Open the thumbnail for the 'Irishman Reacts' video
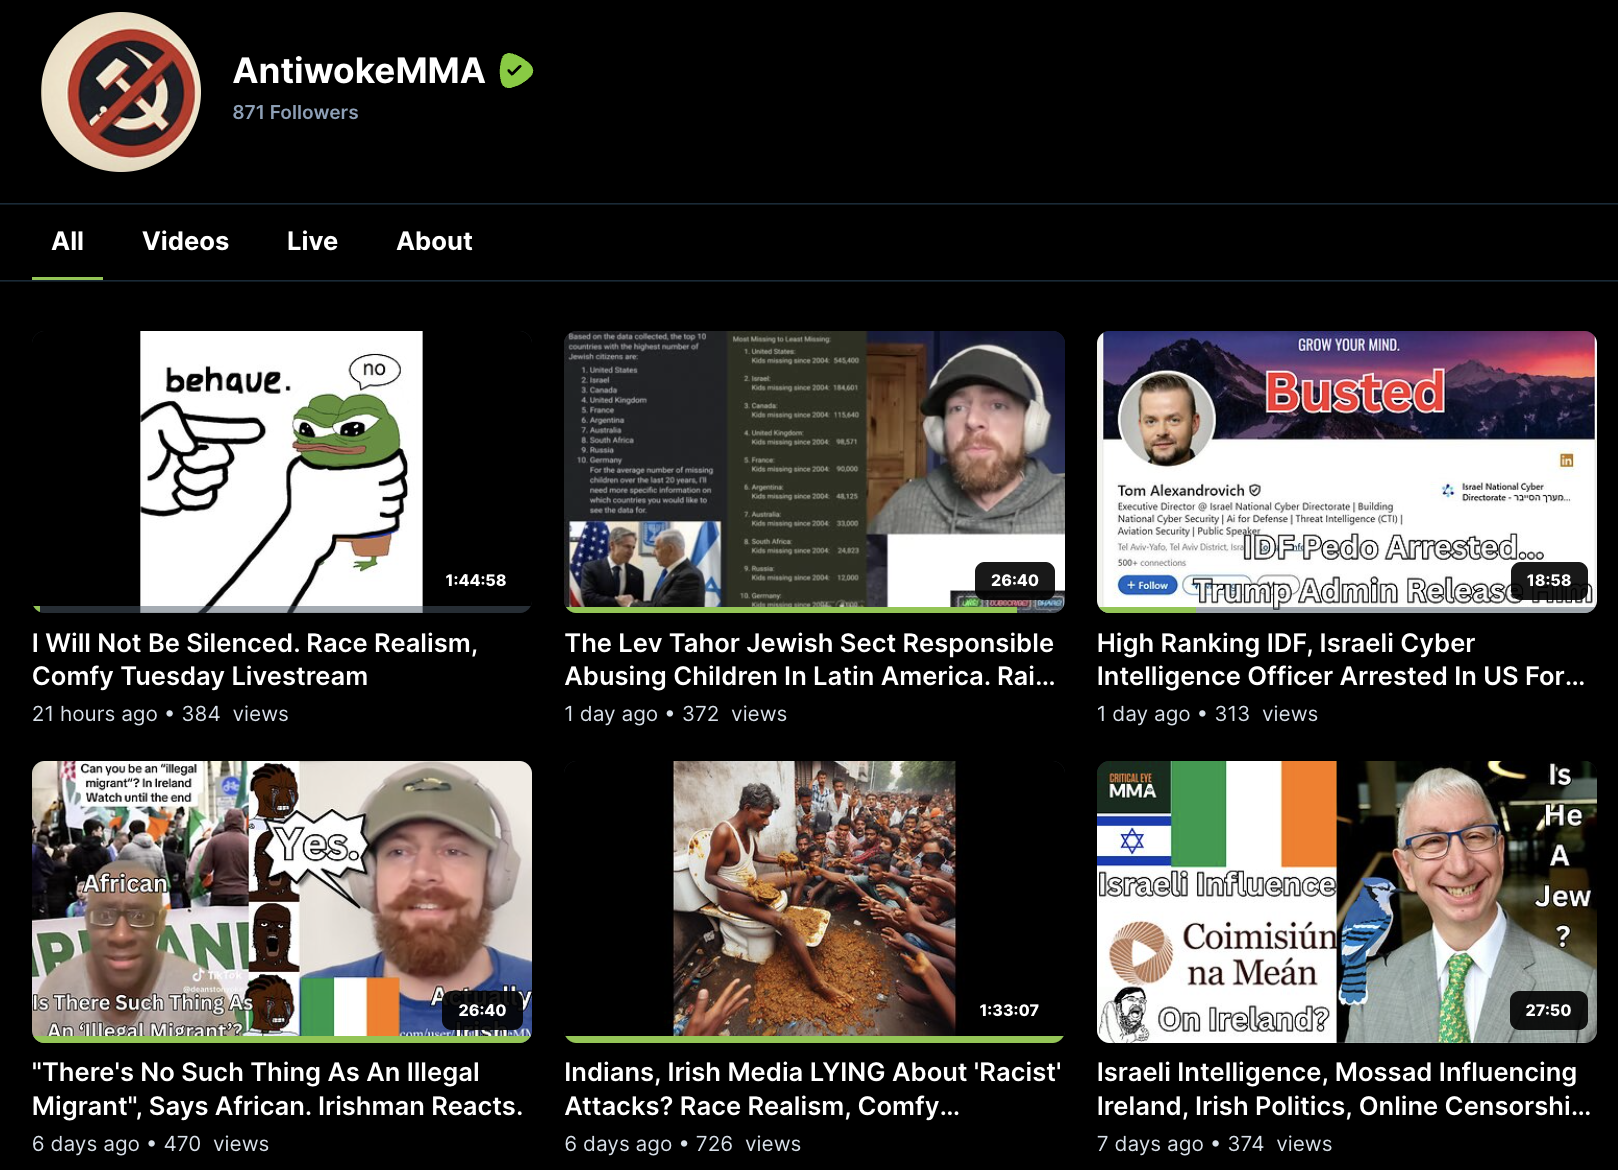 [x=282, y=901]
